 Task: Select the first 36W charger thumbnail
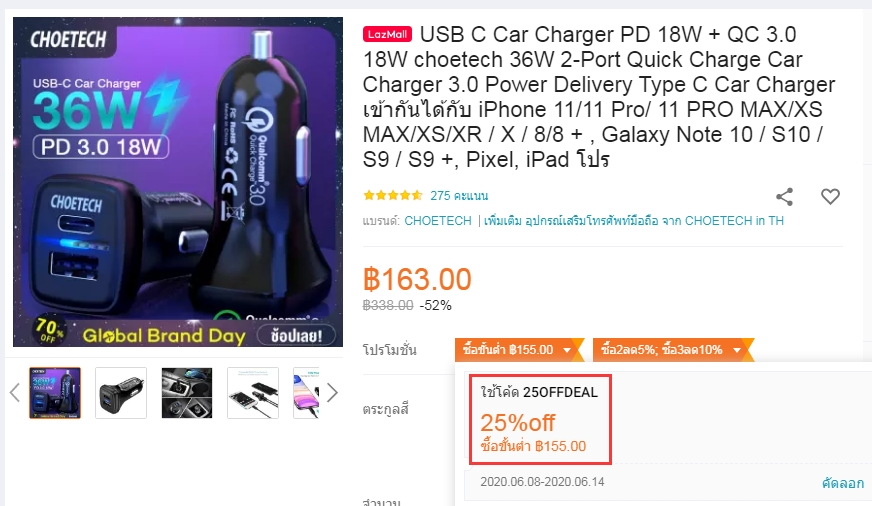[x=55, y=393]
